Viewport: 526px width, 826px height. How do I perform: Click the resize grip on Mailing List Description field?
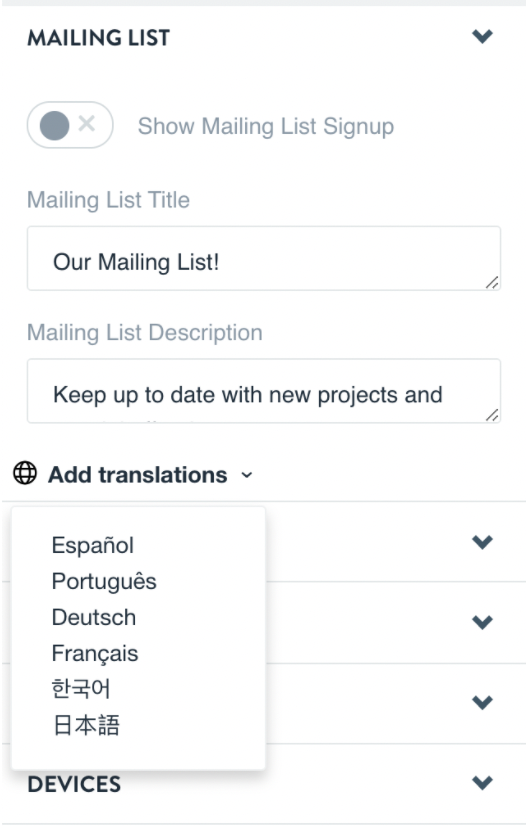click(492, 415)
